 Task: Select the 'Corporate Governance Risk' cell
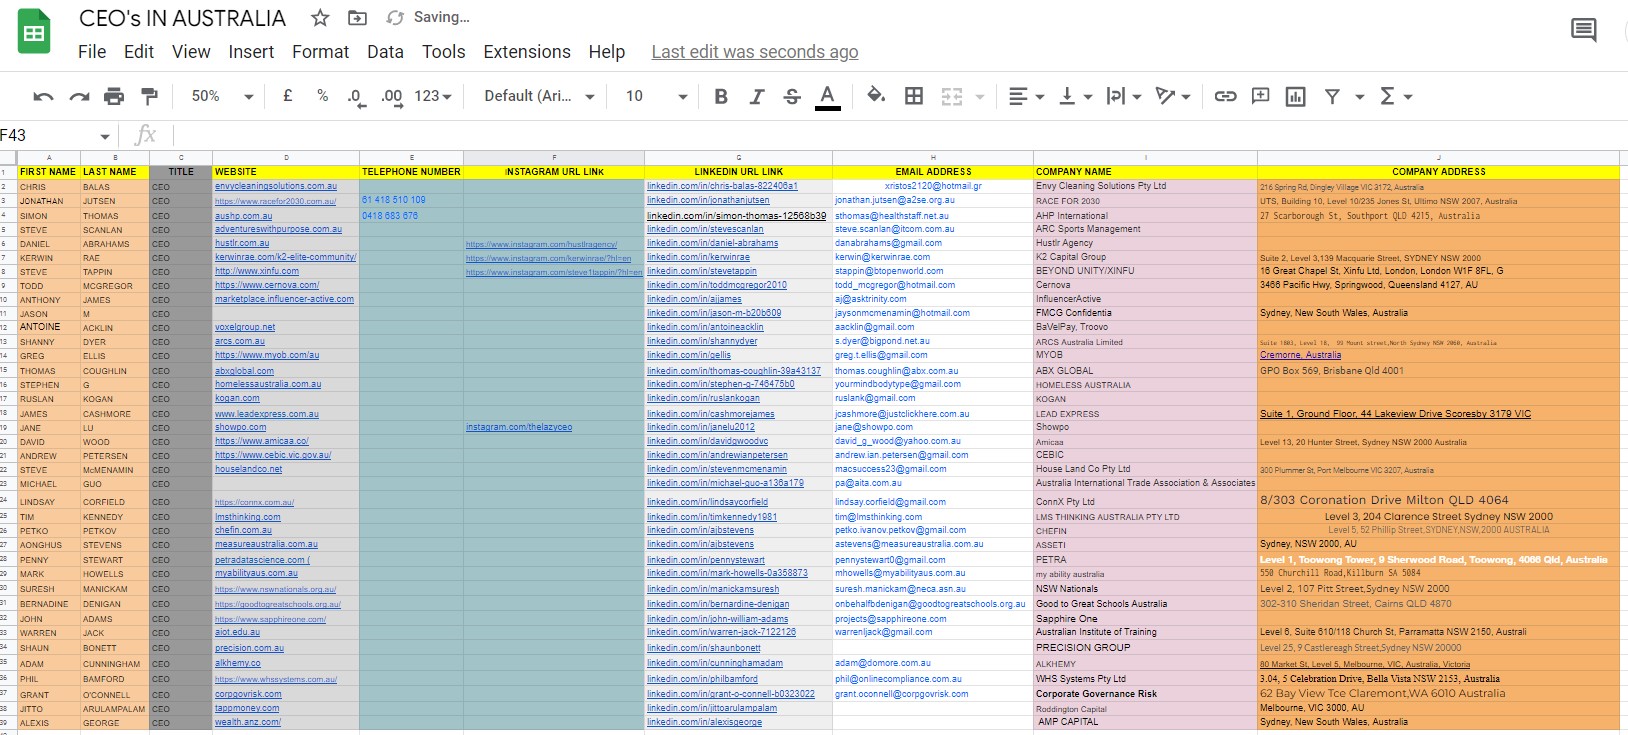click(1145, 693)
